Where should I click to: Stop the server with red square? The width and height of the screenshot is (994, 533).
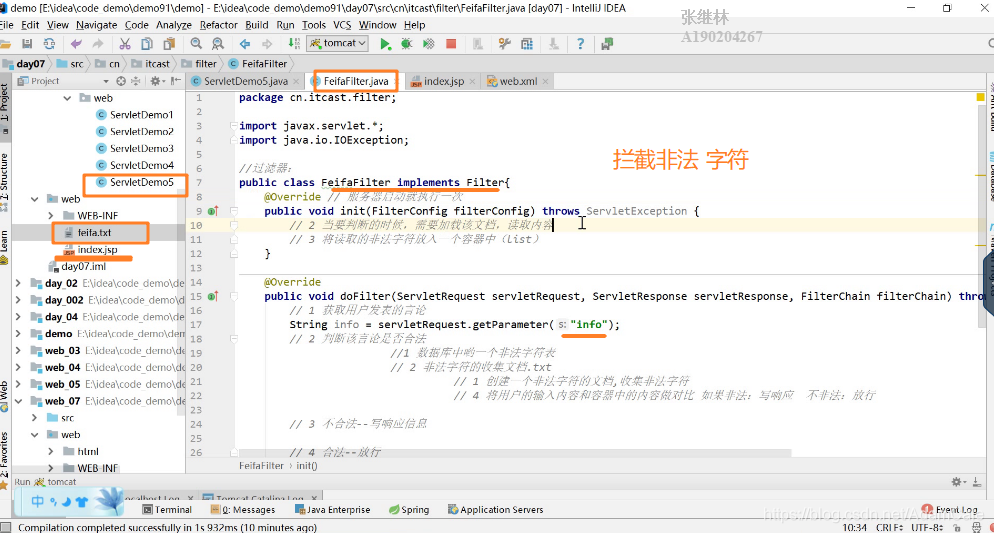(x=451, y=44)
